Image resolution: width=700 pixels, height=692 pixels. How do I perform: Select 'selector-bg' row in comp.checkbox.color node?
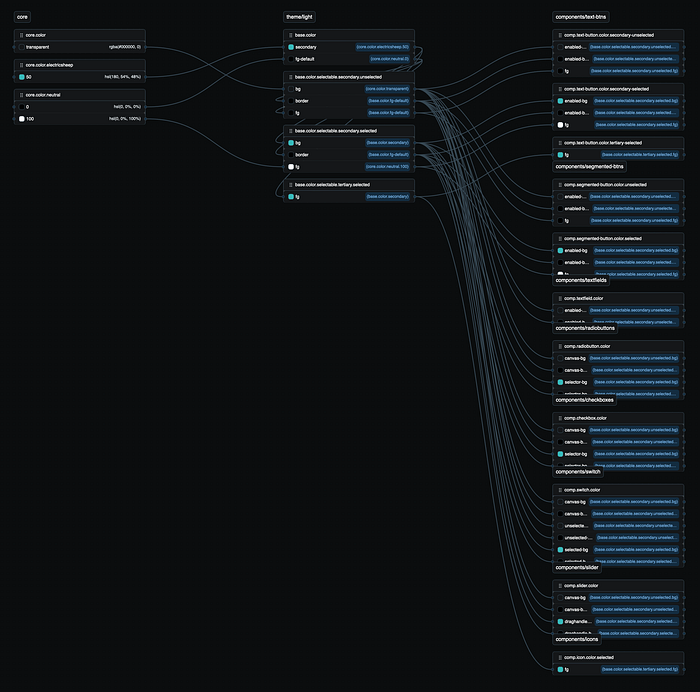(618, 454)
